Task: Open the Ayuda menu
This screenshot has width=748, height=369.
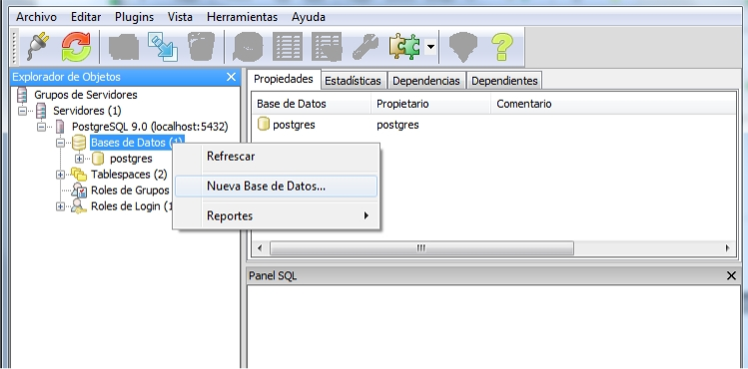Action: [x=308, y=17]
